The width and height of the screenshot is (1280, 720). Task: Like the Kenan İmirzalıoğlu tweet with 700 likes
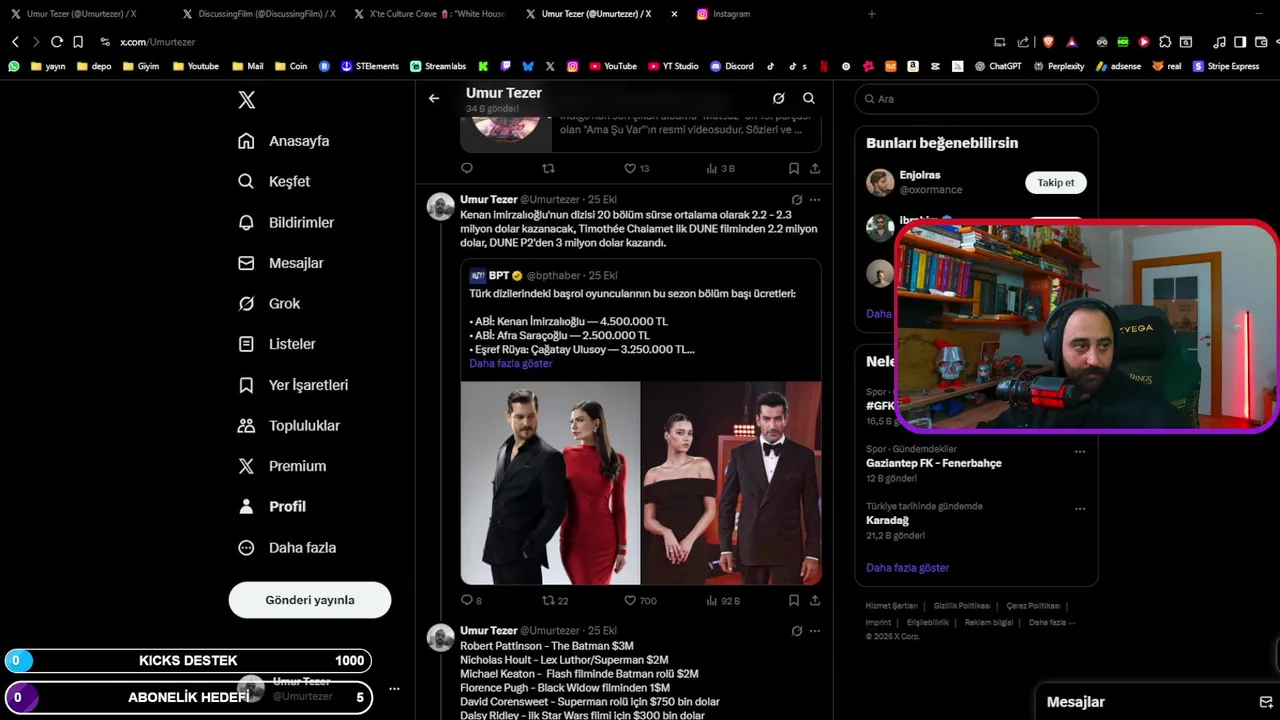point(641,601)
